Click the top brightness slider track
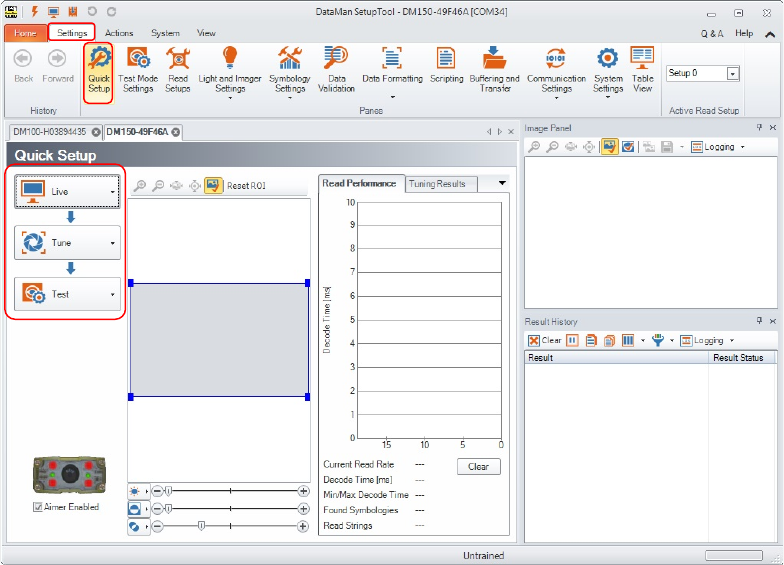Screen dimensions: 784x565 [x=230, y=491]
